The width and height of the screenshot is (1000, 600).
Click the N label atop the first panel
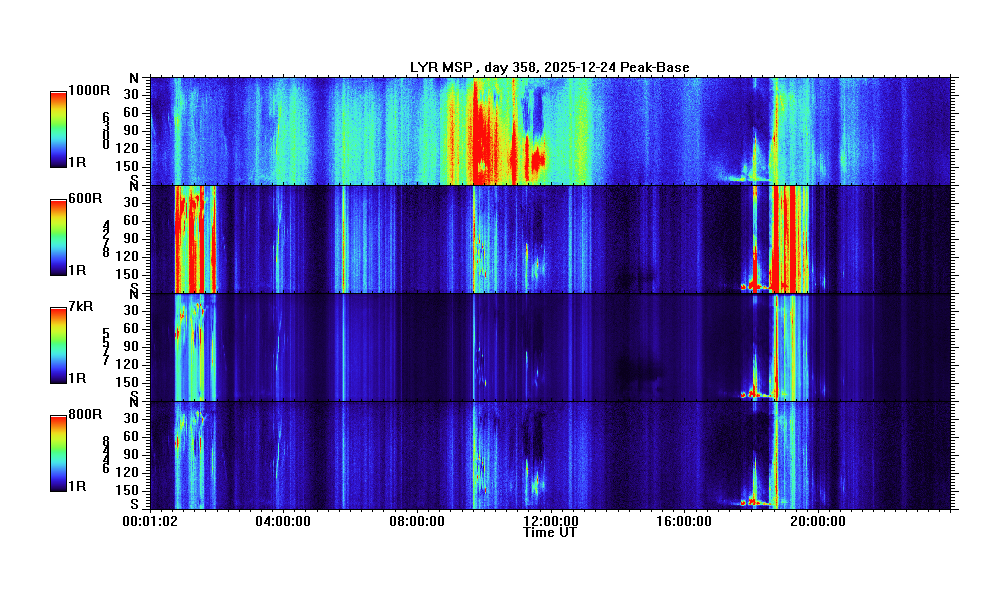click(x=133, y=78)
